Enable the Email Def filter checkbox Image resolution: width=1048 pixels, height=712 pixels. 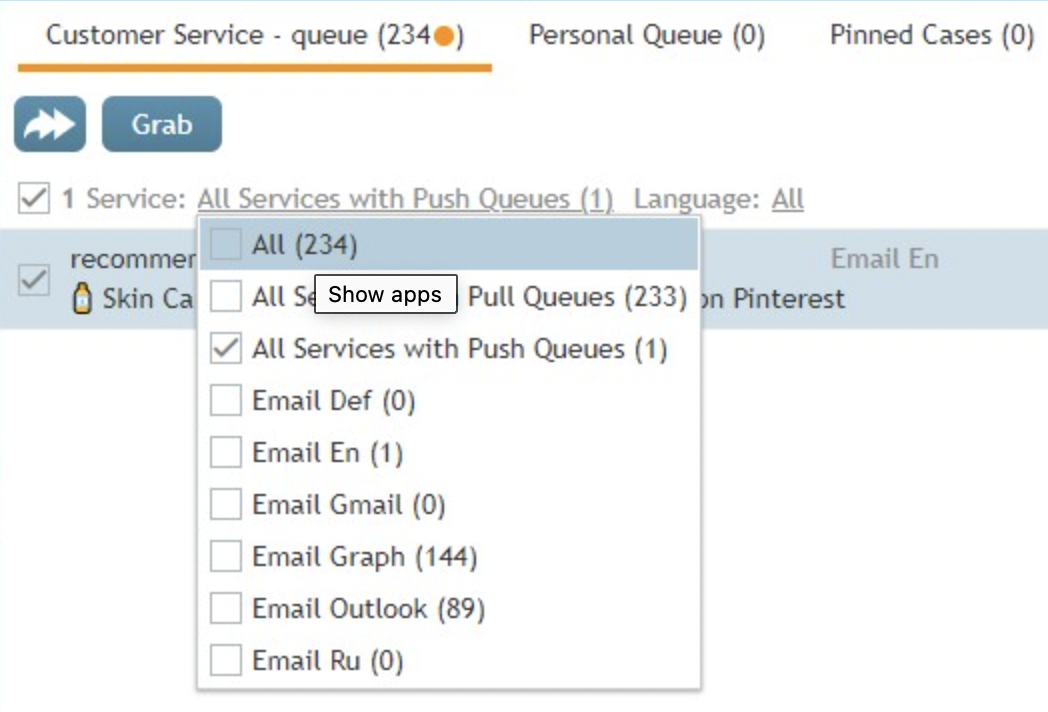pos(226,401)
